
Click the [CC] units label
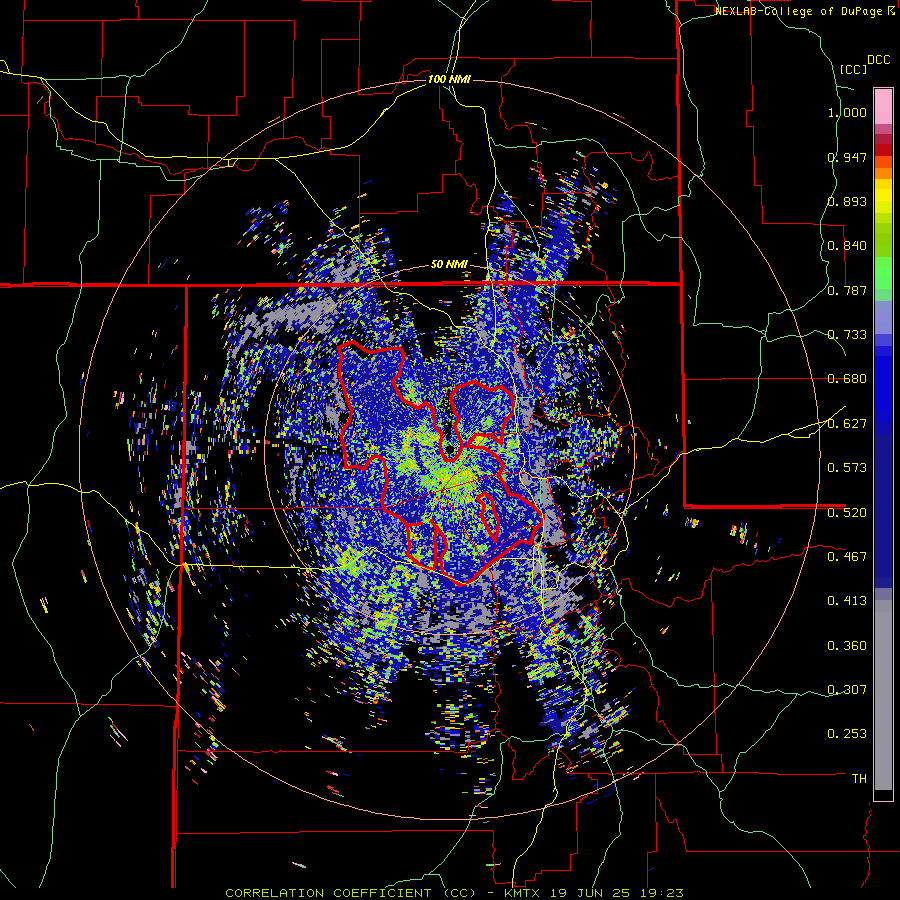[x=853, y=69]
